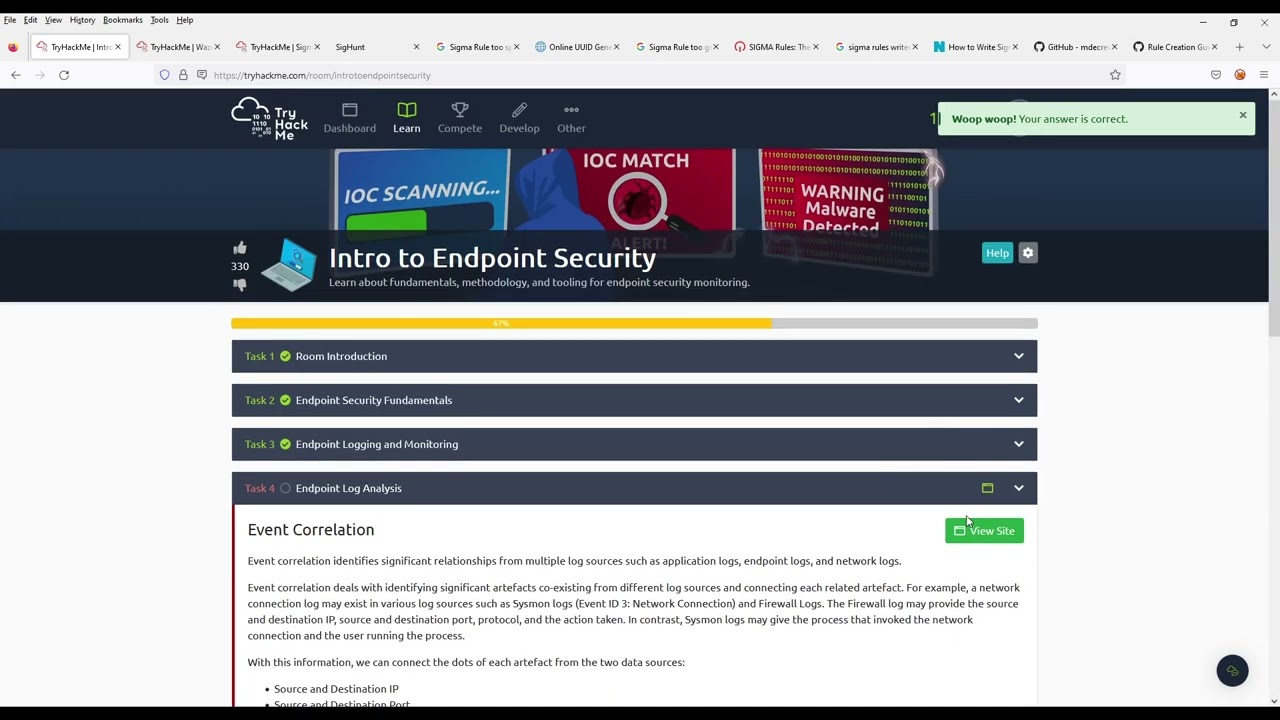The height and width of the screenshot is (720, 1280).
Task: Expand Task 2 Endpoint Security Fundamentals chevron
Action: click(1019, 400)
